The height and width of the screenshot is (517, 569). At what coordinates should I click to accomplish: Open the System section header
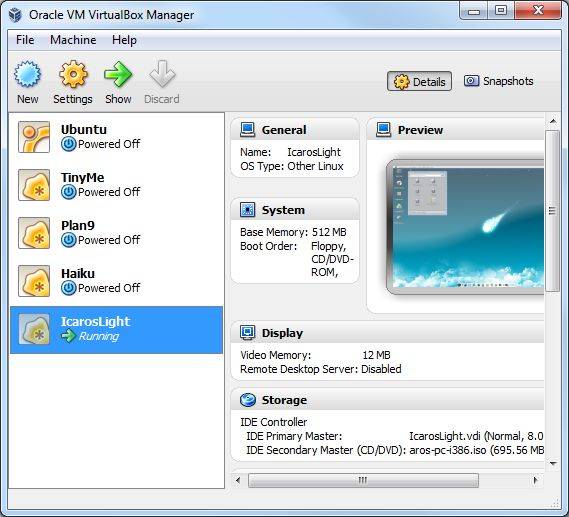(x=295, y=210)
